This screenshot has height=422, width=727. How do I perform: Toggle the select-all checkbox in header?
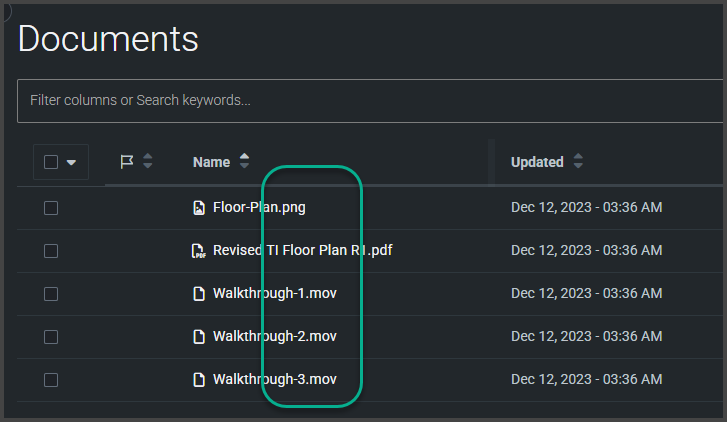tap(51, 162)
